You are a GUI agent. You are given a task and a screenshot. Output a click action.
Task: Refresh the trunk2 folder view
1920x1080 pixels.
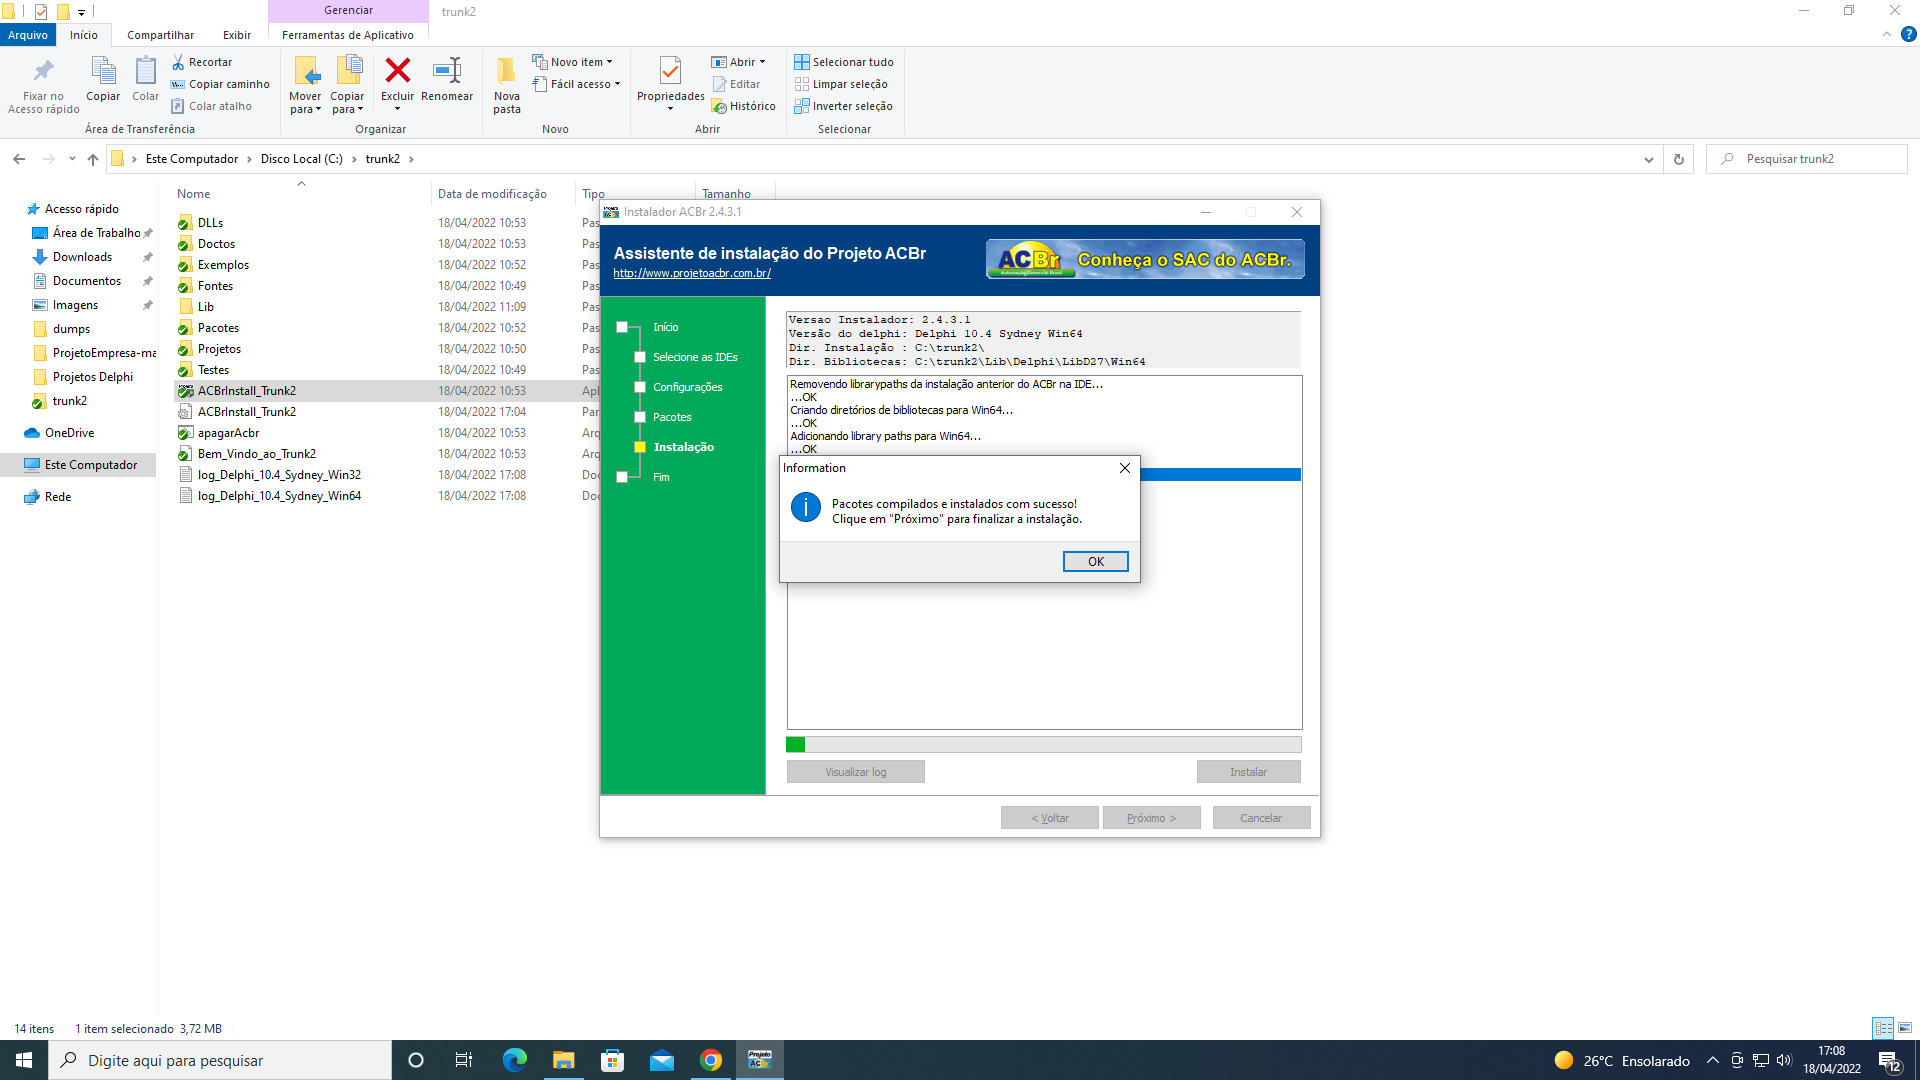click(1679, 159)
